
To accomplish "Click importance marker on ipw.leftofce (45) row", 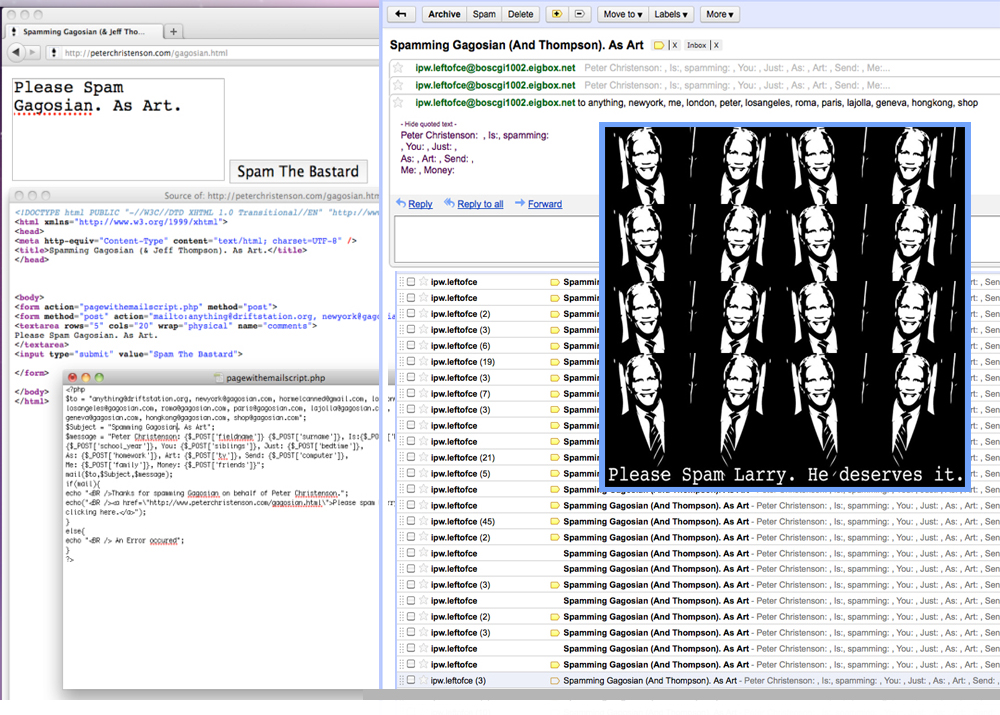I will pos(555,521).
